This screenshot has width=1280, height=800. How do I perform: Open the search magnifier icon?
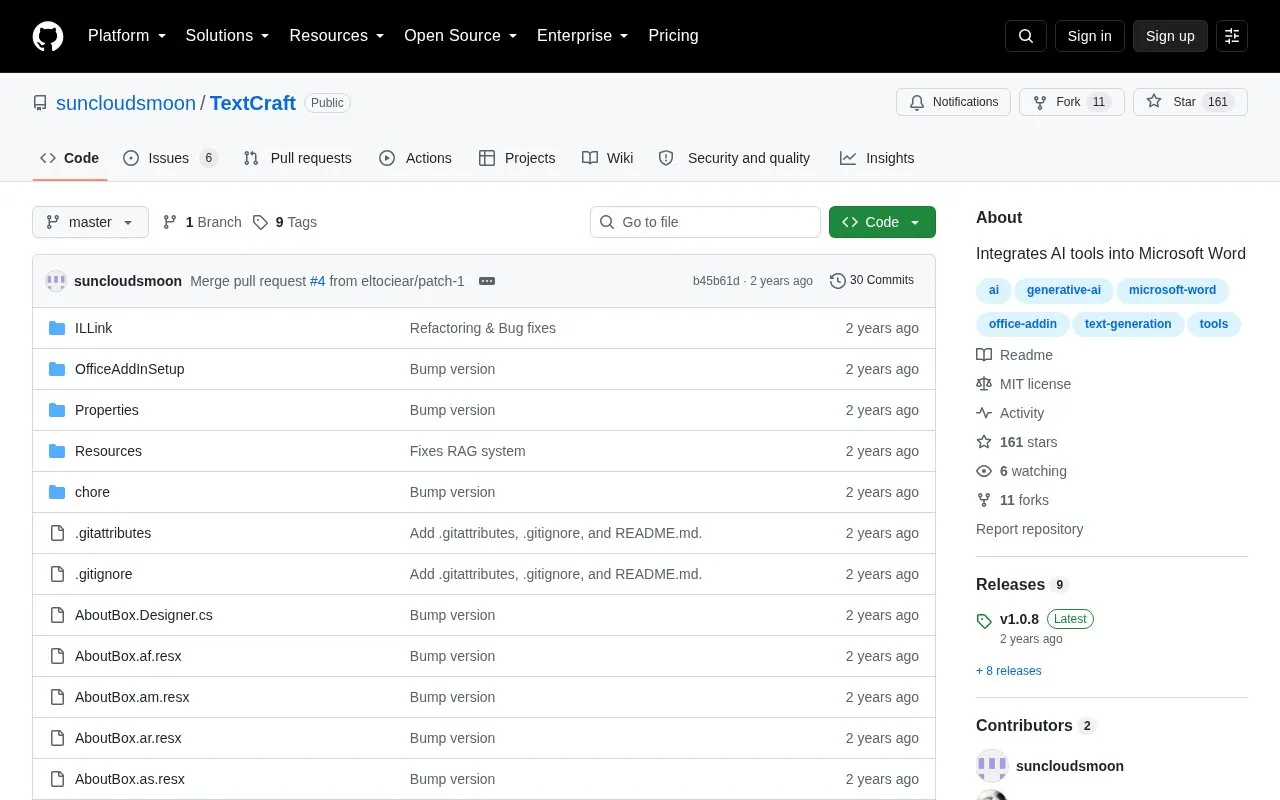tap(1026, 36)
